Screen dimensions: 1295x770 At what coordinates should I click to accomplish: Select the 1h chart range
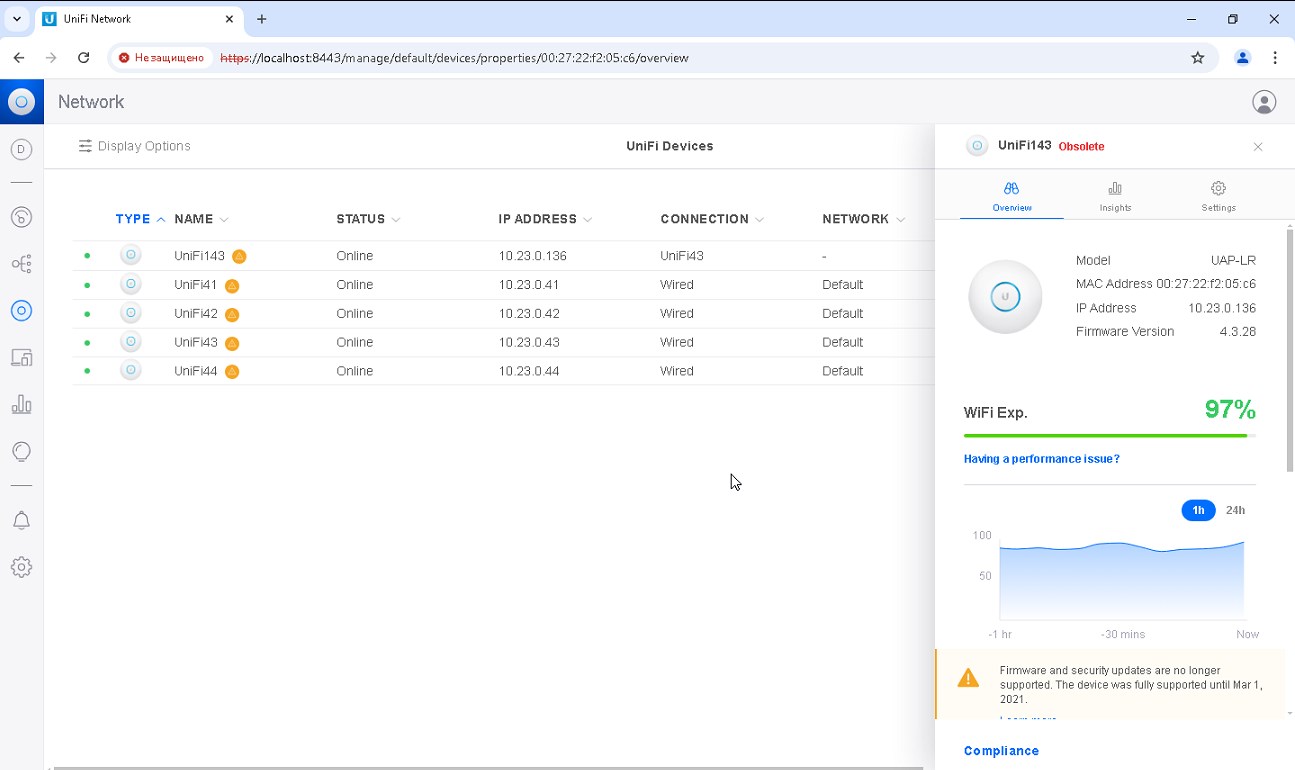[x=1198, y=510]
